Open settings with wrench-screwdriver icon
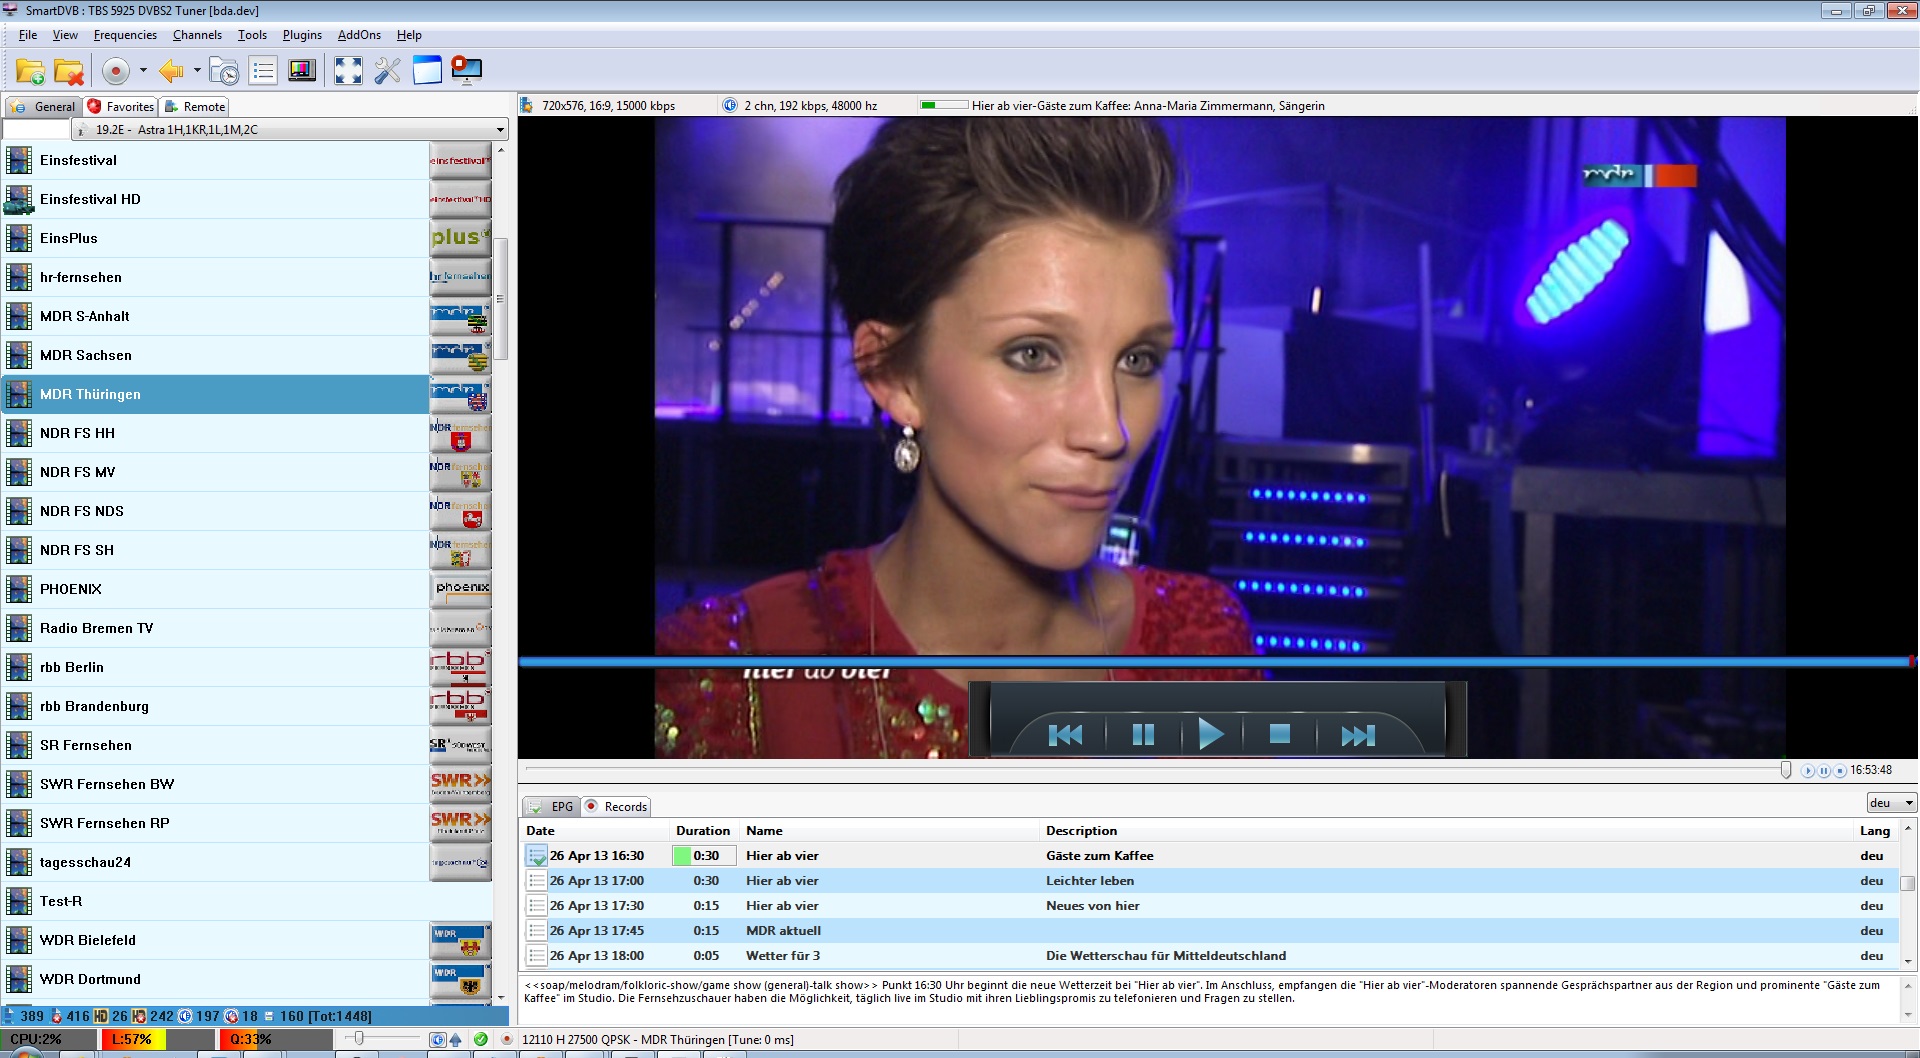 pos(387,71)
